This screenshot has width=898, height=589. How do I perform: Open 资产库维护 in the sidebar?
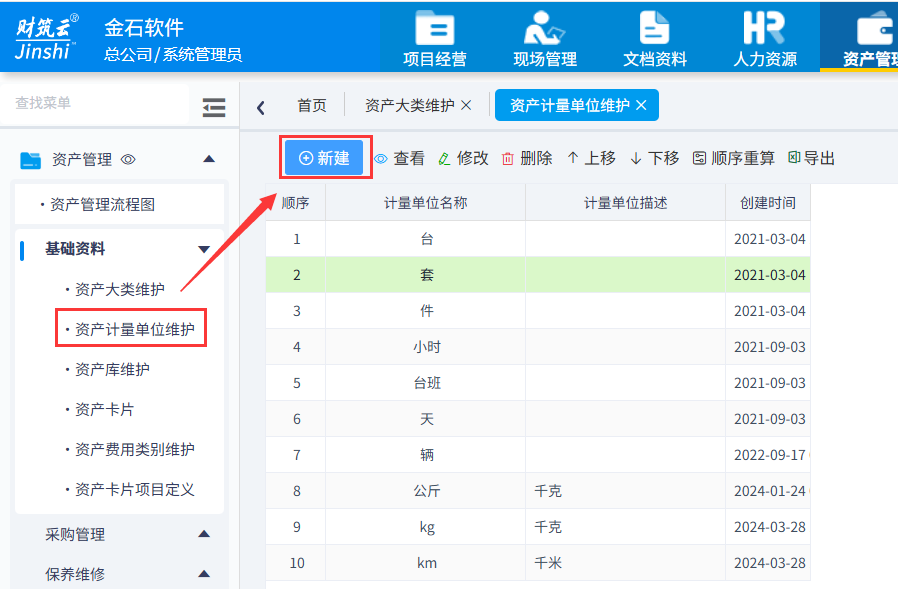pos(112,370)
